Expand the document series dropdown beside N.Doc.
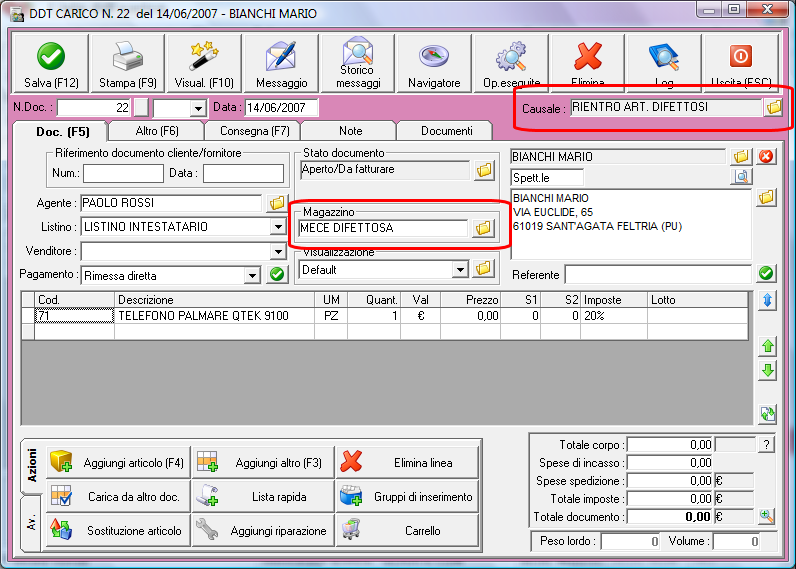Viewport: 796px width, 569px height. coord(198,108)
